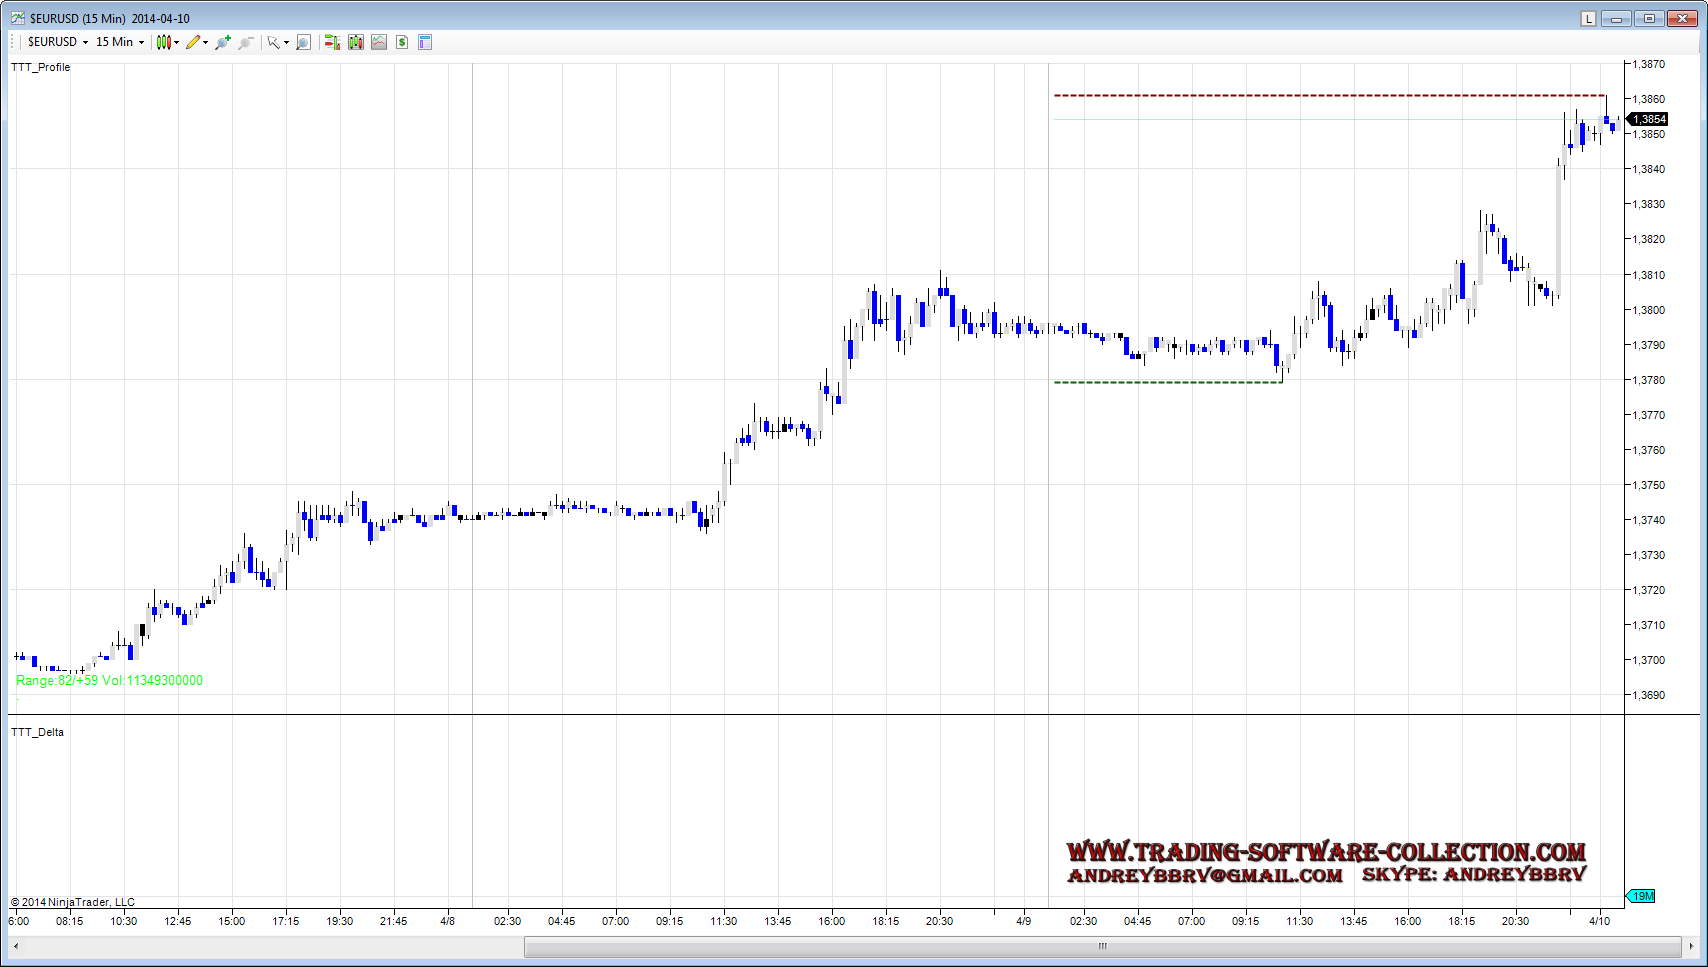Select the zoom frame magnifier tool
The image size is (1708, 967).
(x=303, y=42)
